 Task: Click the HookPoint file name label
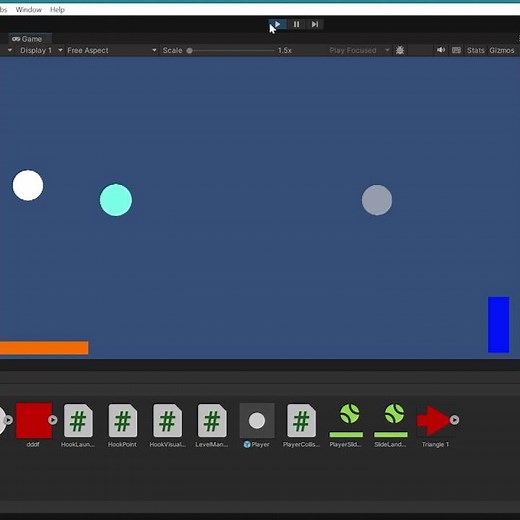click(x=122, y=444)
